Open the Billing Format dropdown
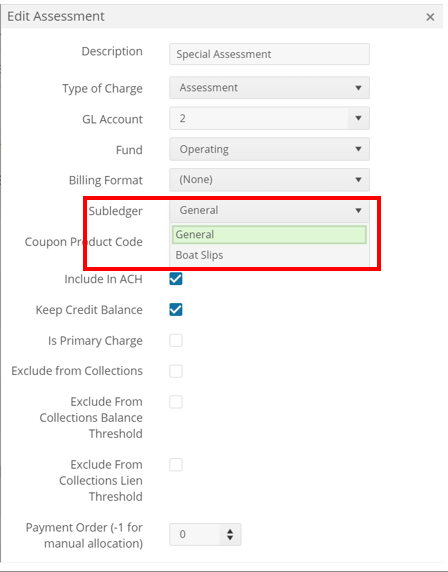Image resolution: width=448 pixels, height=572 pixels. (x=269, y=179)
